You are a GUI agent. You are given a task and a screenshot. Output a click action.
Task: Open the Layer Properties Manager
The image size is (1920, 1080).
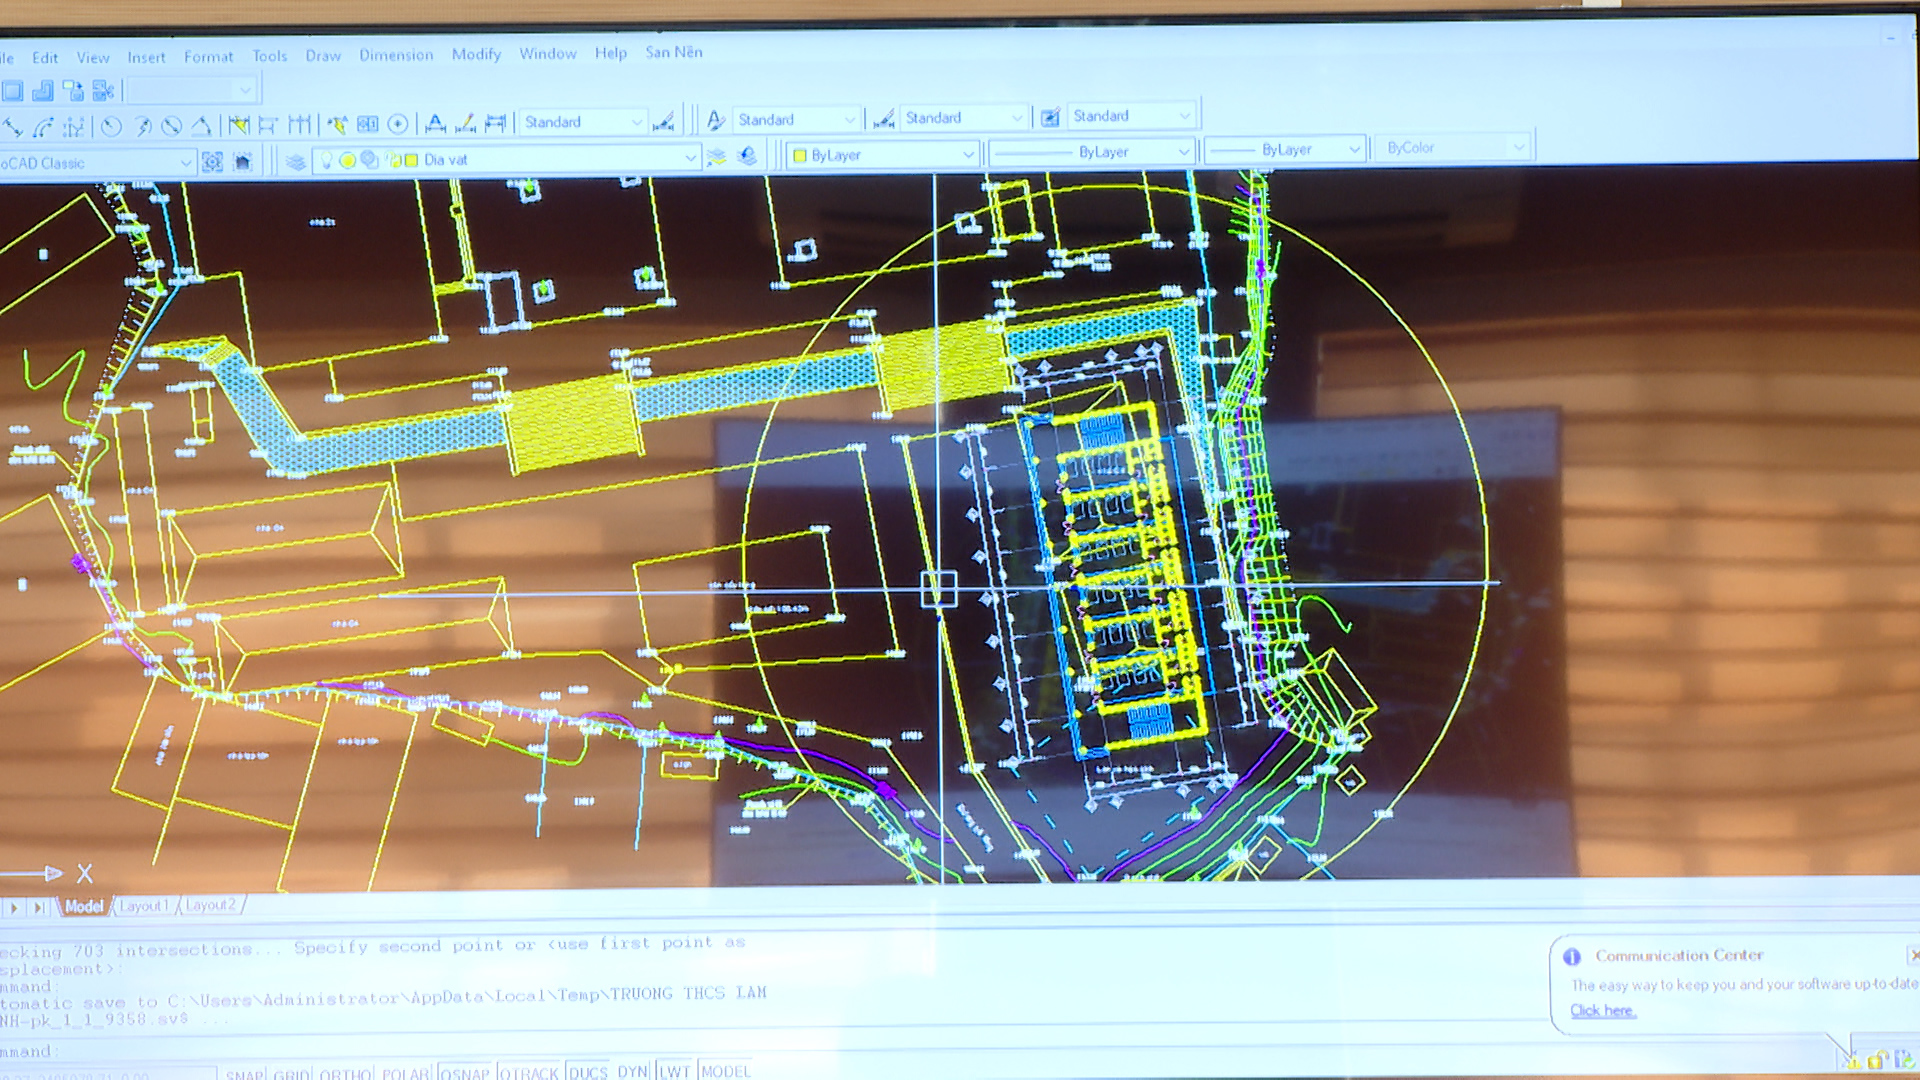tap(295, 161)
